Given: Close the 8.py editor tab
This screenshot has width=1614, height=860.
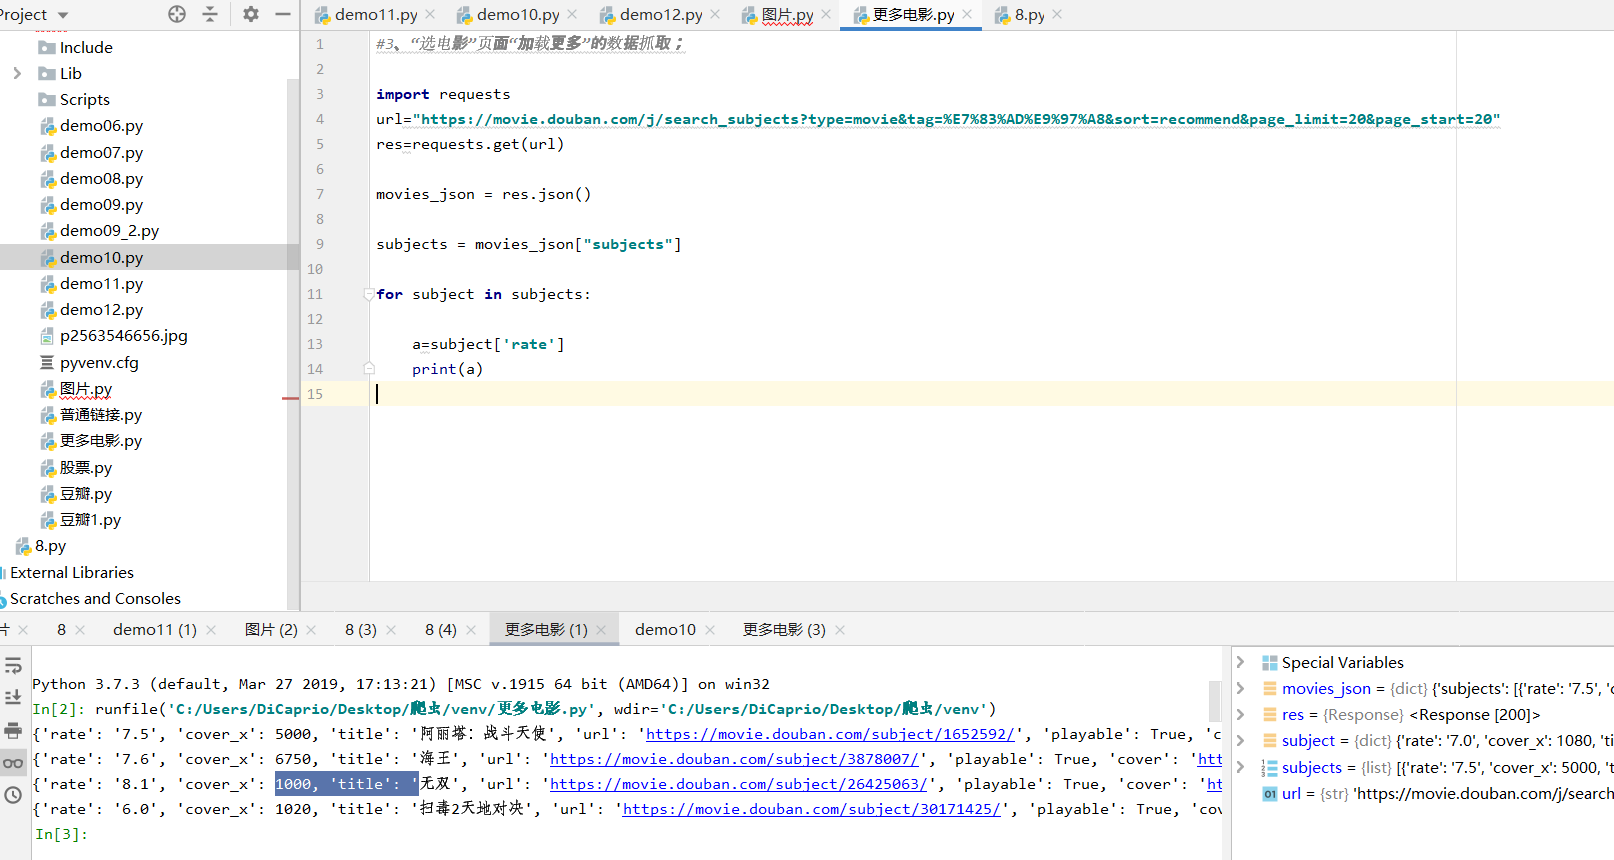Looking at the screenshot, I should (x=1058, y=14).
